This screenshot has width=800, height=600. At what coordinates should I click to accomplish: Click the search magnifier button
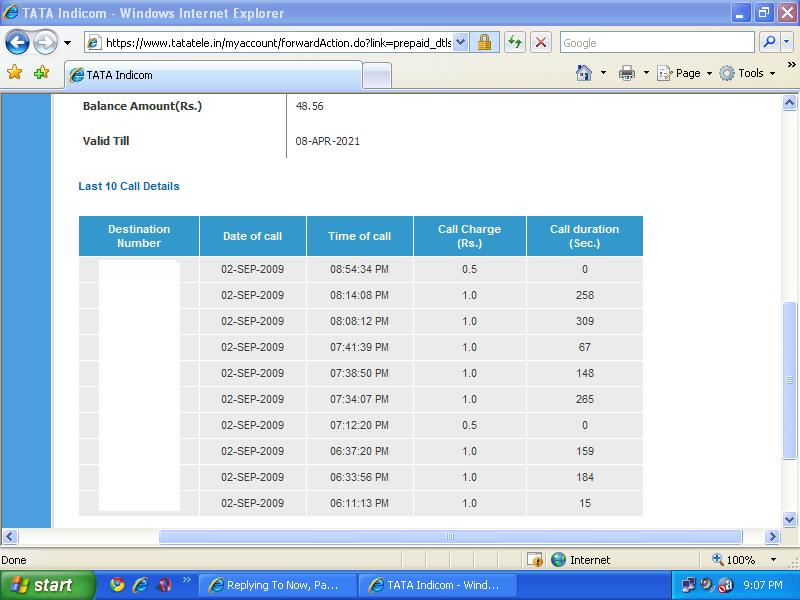click(769, 43)
